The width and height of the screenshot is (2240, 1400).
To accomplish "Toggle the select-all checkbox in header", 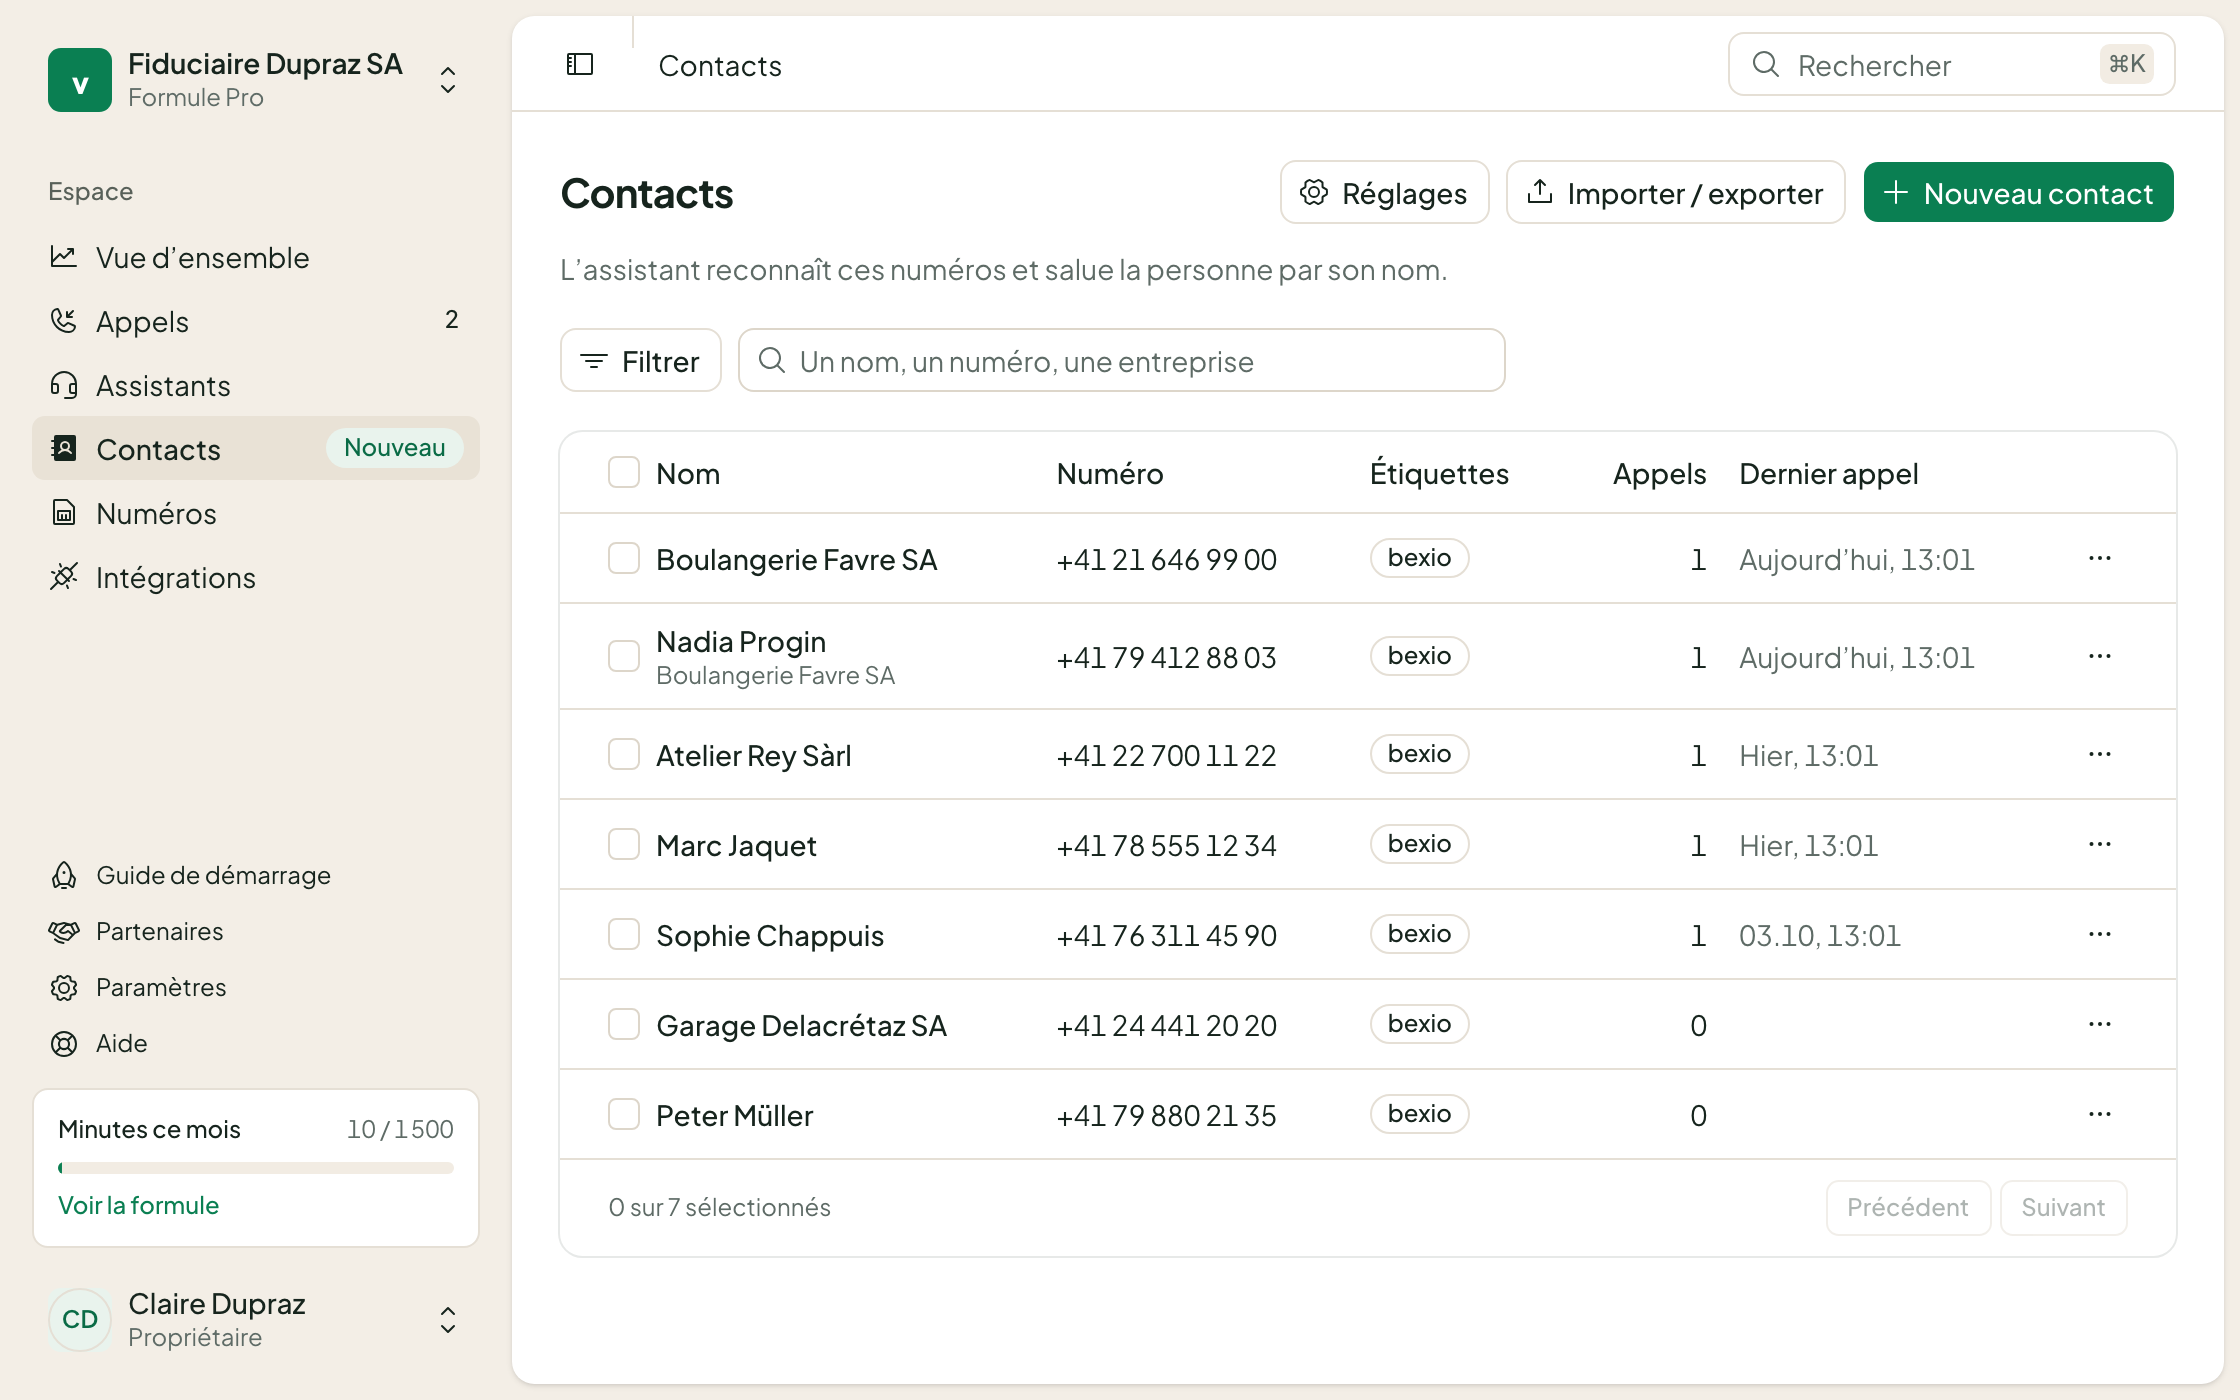I will [624, 473].
